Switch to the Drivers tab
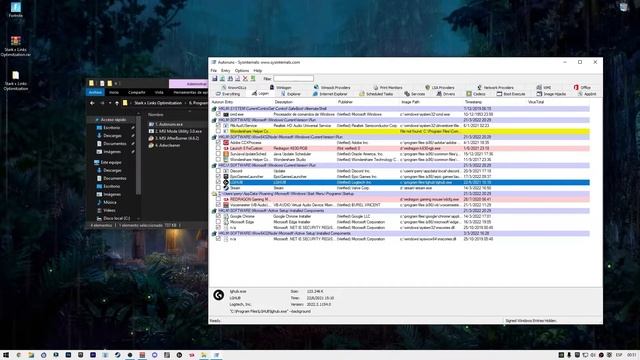This screenshot has width=640, height=360. (x=445, y=94)
